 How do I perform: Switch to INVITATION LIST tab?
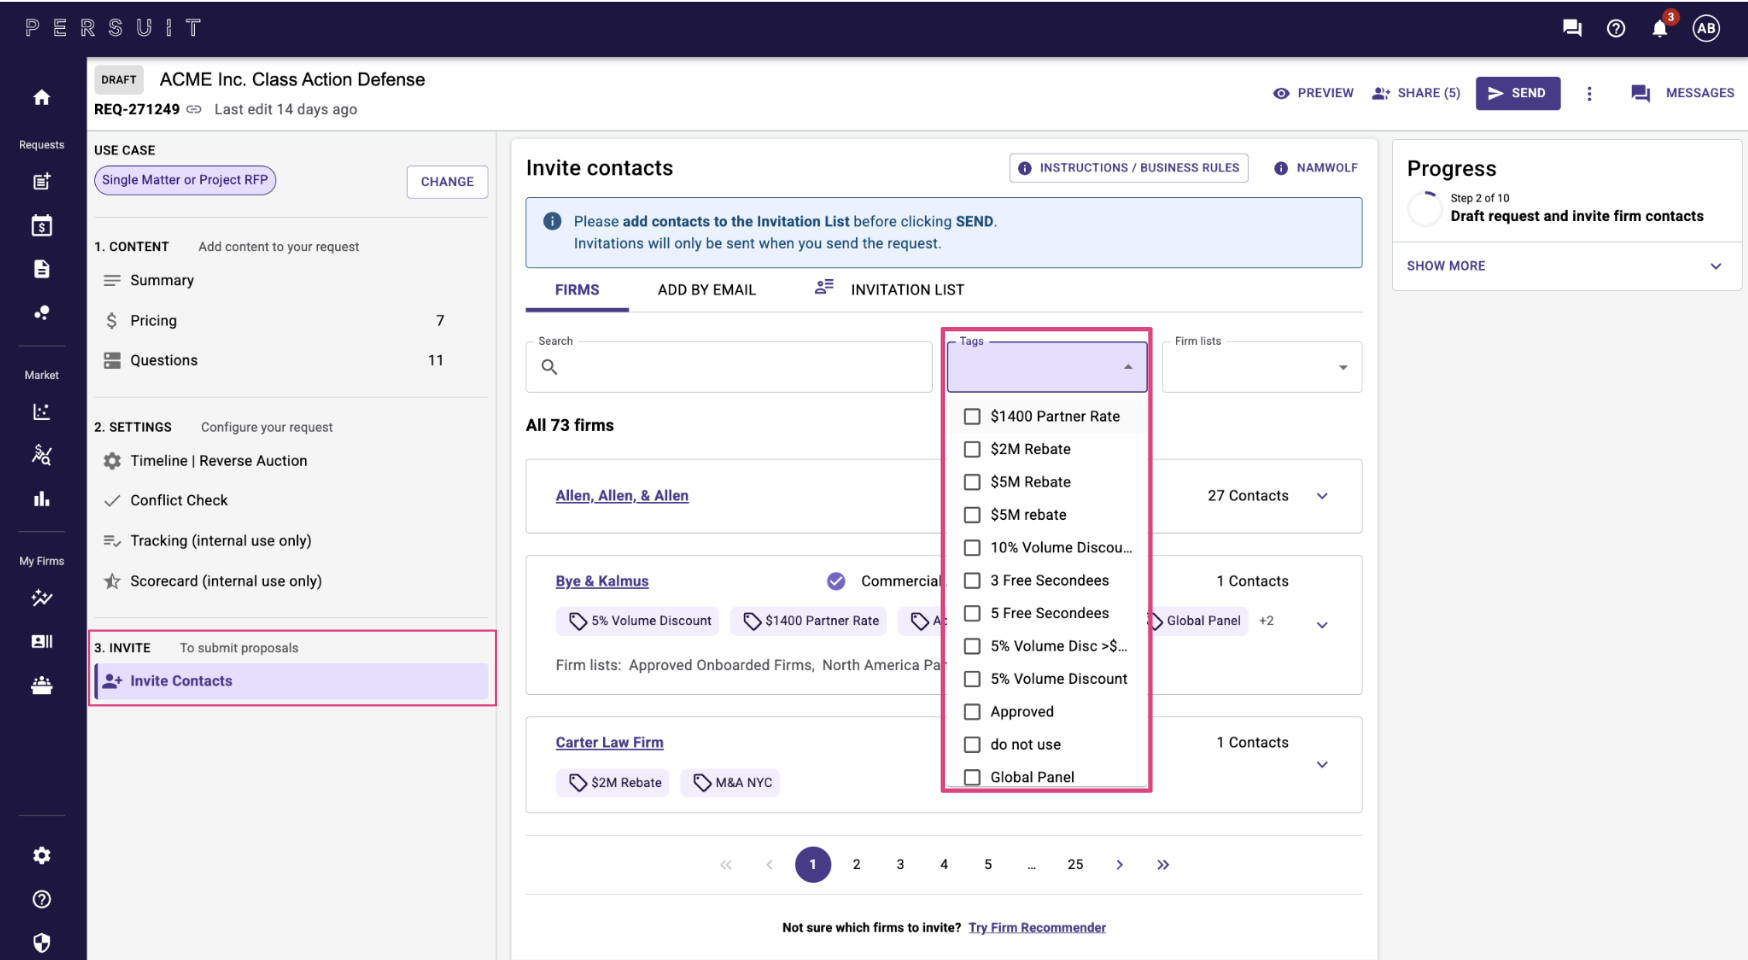click(x=890, y=290)
